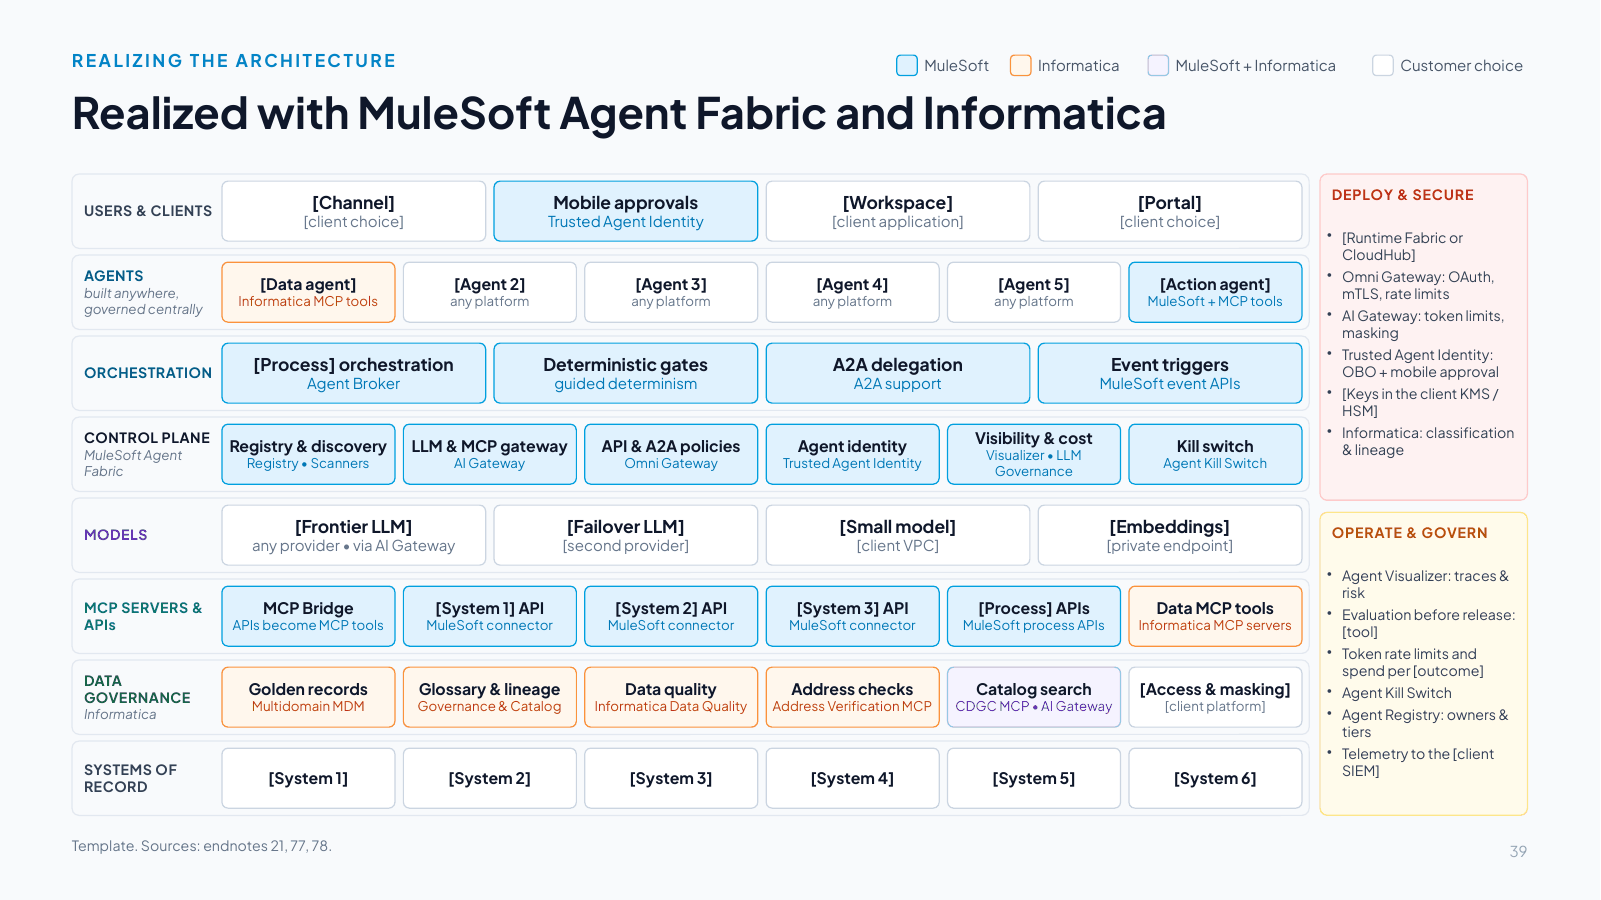The image size is (1601, 900).
Task: Click the A2A delegation box
Action: [x=898, y=373]
